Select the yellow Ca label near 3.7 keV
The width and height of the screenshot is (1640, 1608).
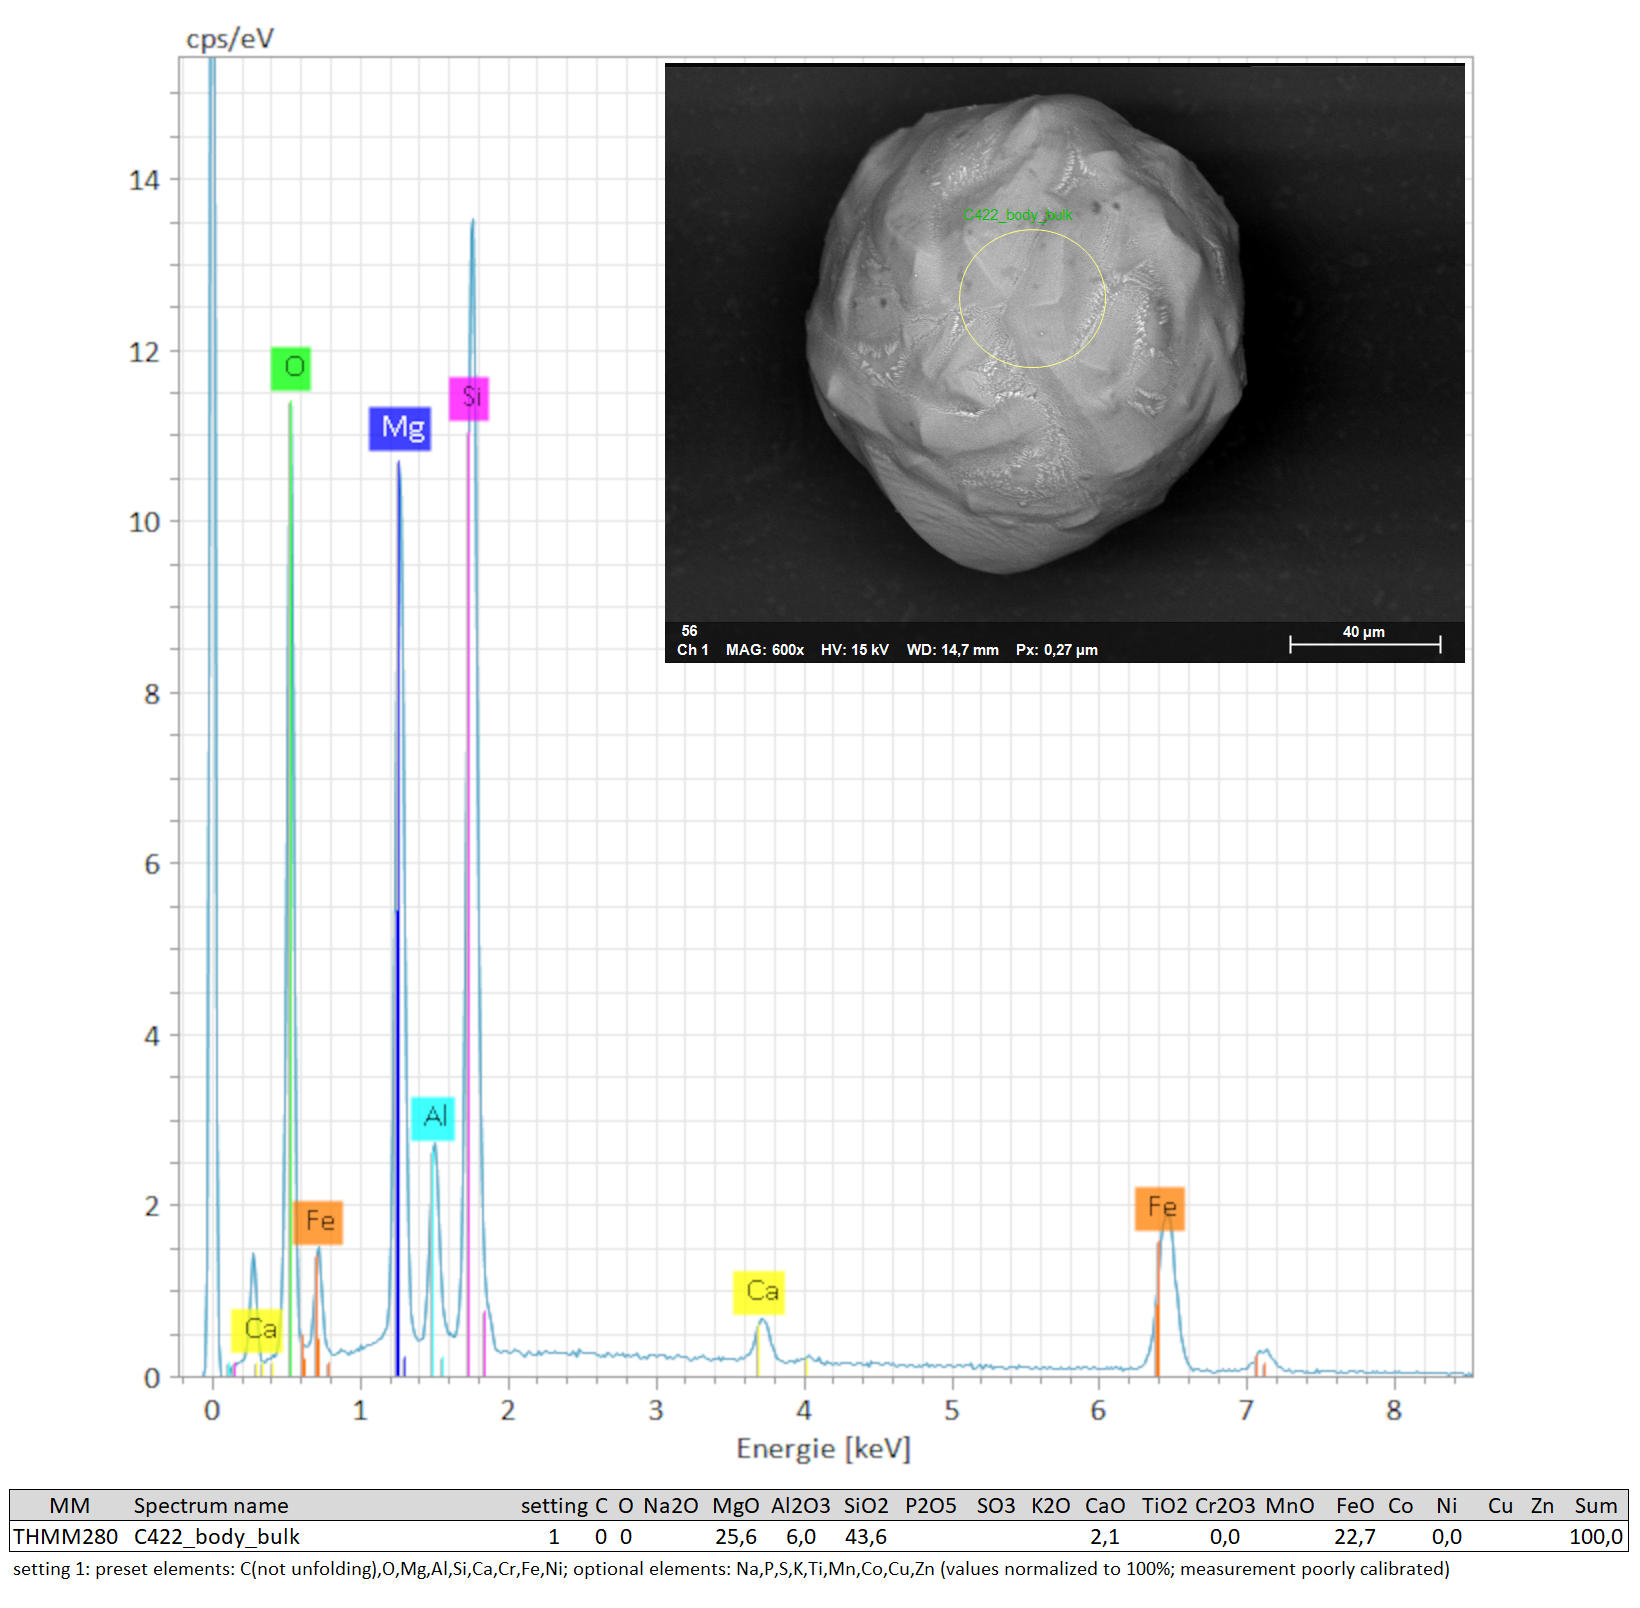point(759,1292)
